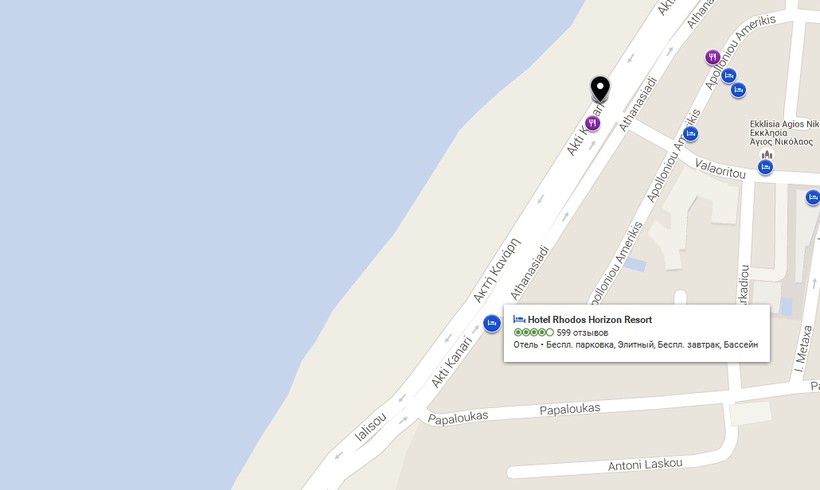
Task: Click the black location pin marker
Action: tap(600, 89)
